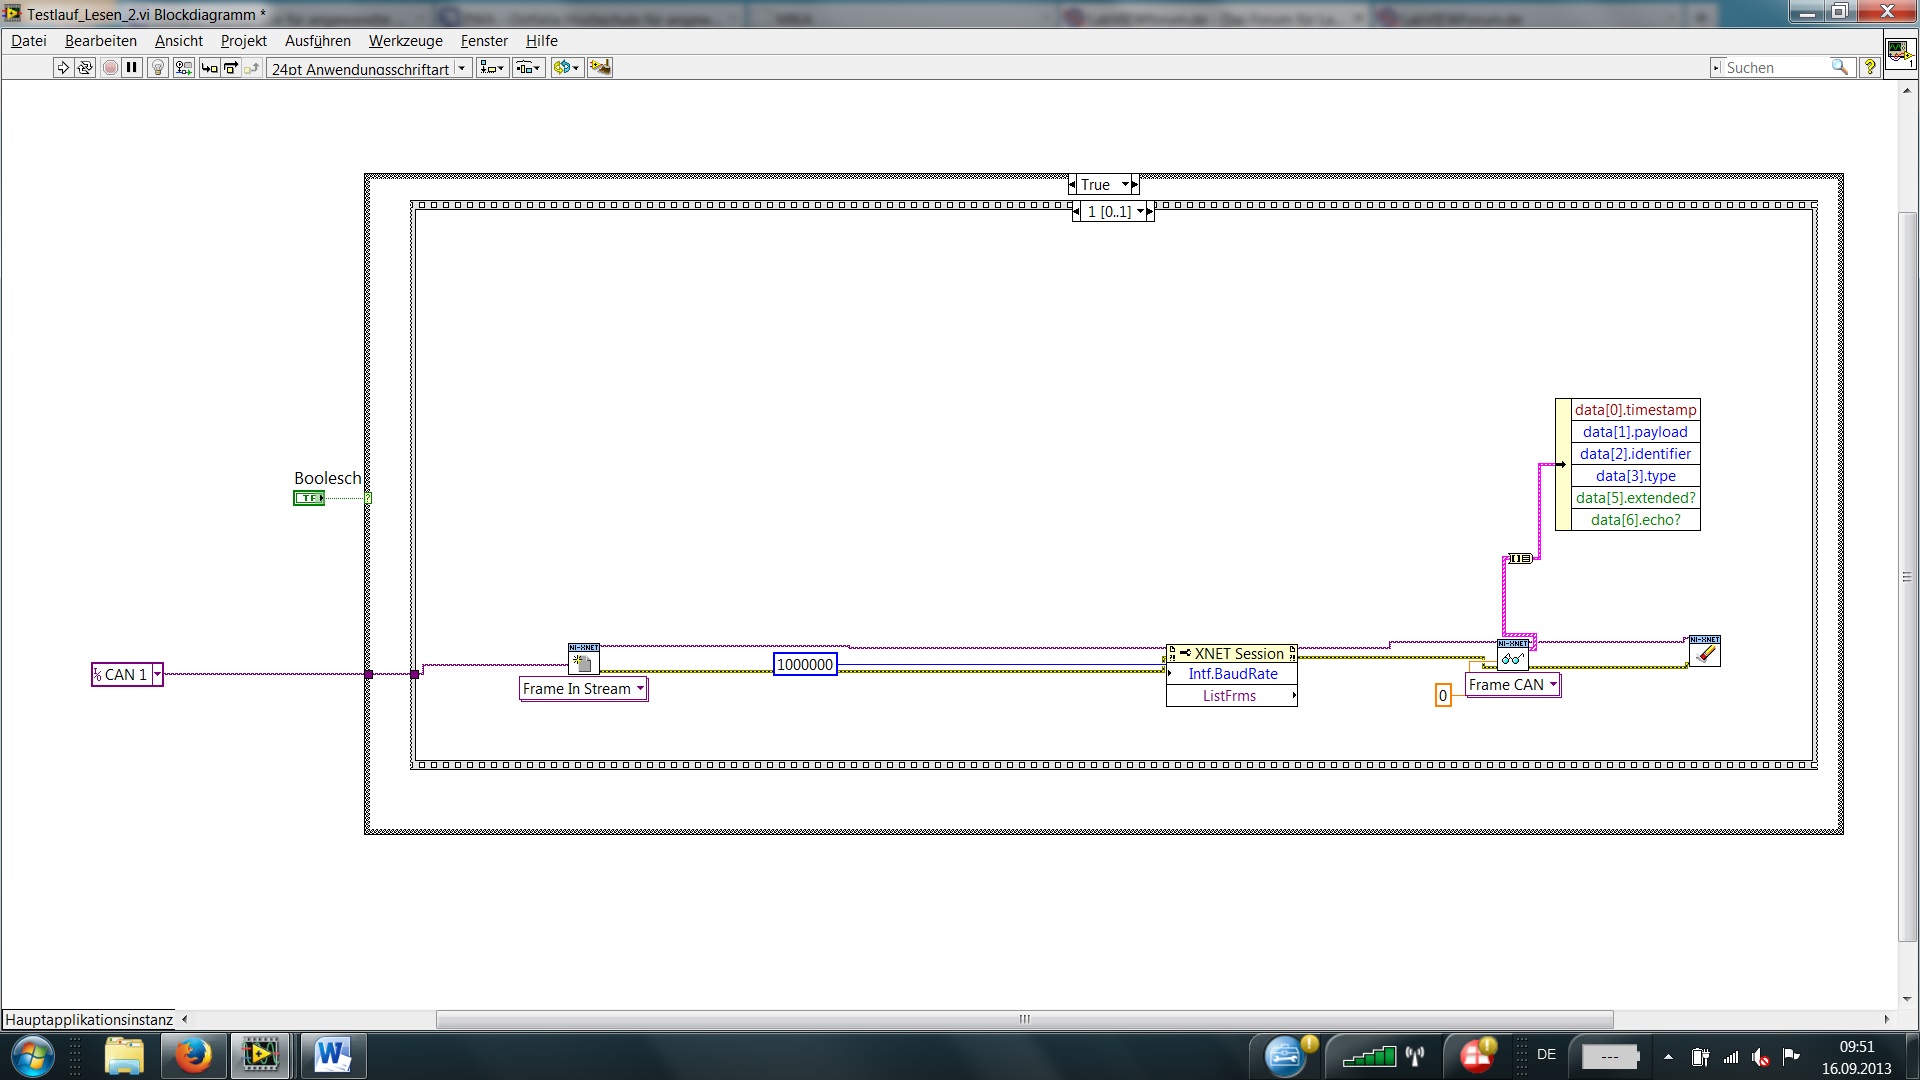Expand the CAN 1 interface dropdown
This screenshot has height=1080, width=1920.
(157, 675)
